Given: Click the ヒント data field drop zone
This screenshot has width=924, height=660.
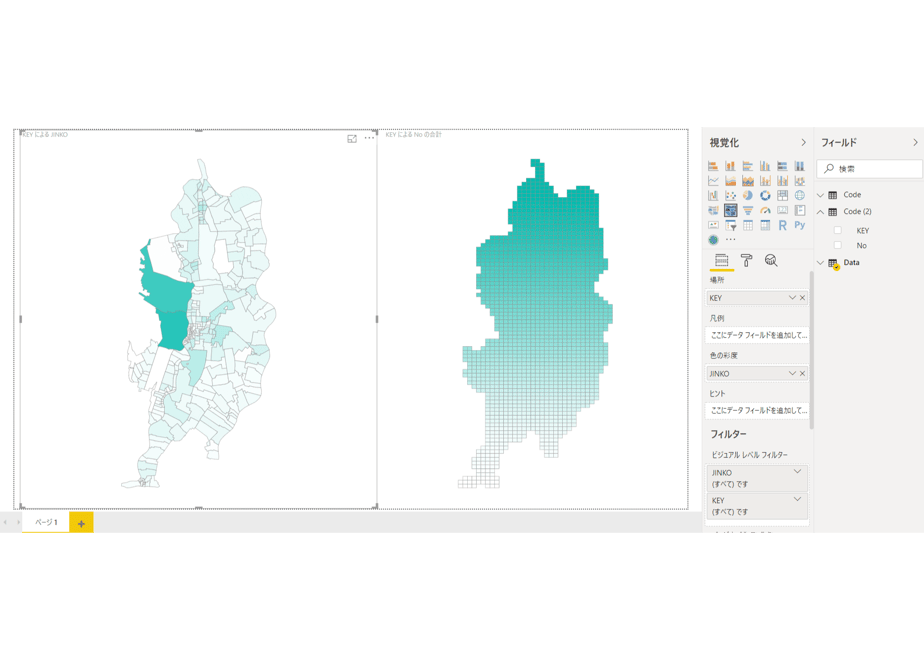Looking at the screenshot, I should (x=757, y=410).
